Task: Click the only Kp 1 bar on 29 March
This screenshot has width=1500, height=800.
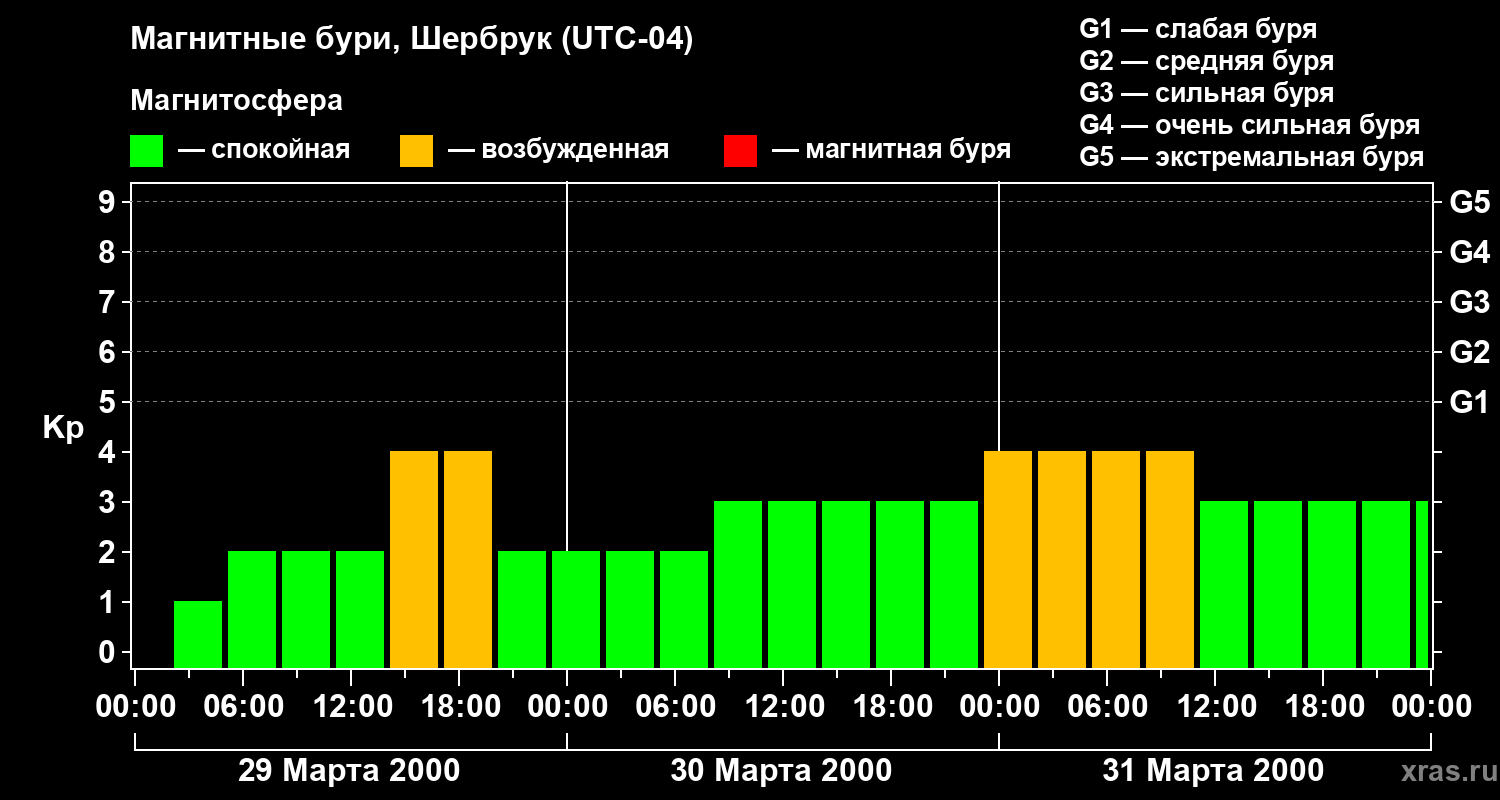Action: 198,634
